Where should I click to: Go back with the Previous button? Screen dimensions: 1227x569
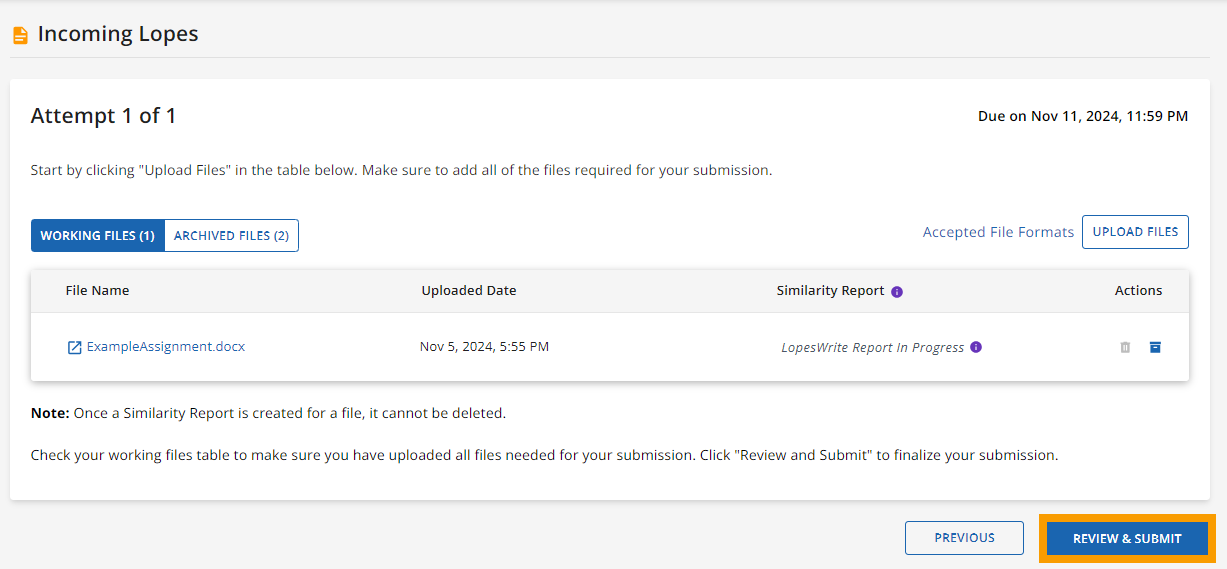tap(964, 538)
